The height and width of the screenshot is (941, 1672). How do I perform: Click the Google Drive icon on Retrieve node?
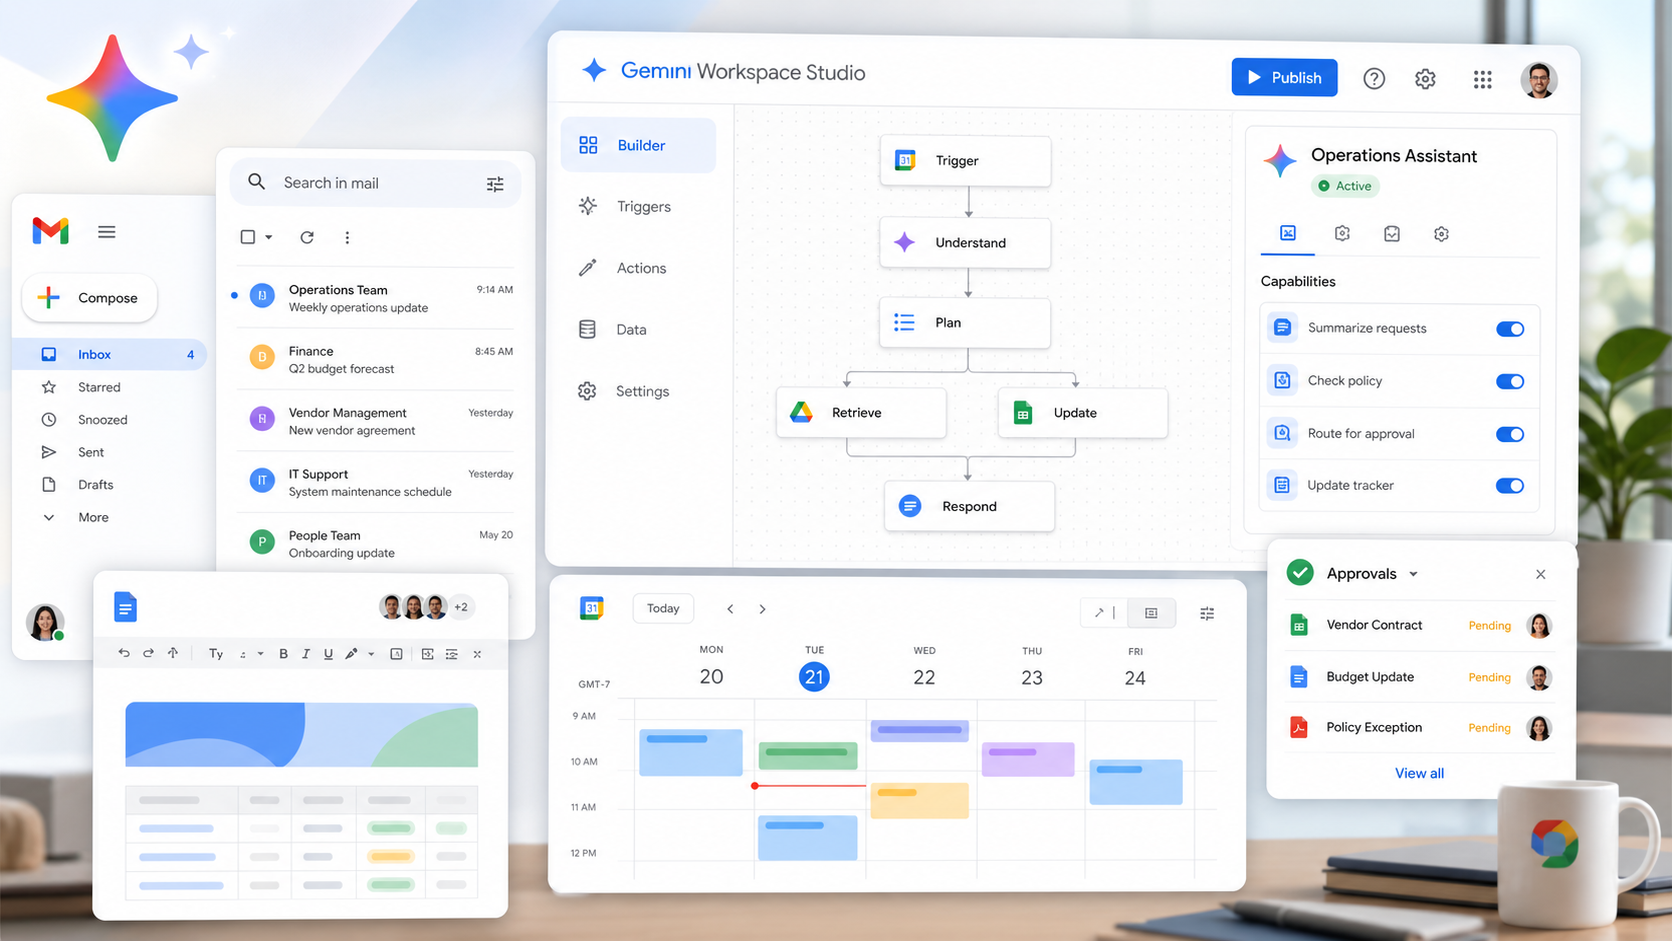(801, 412)
